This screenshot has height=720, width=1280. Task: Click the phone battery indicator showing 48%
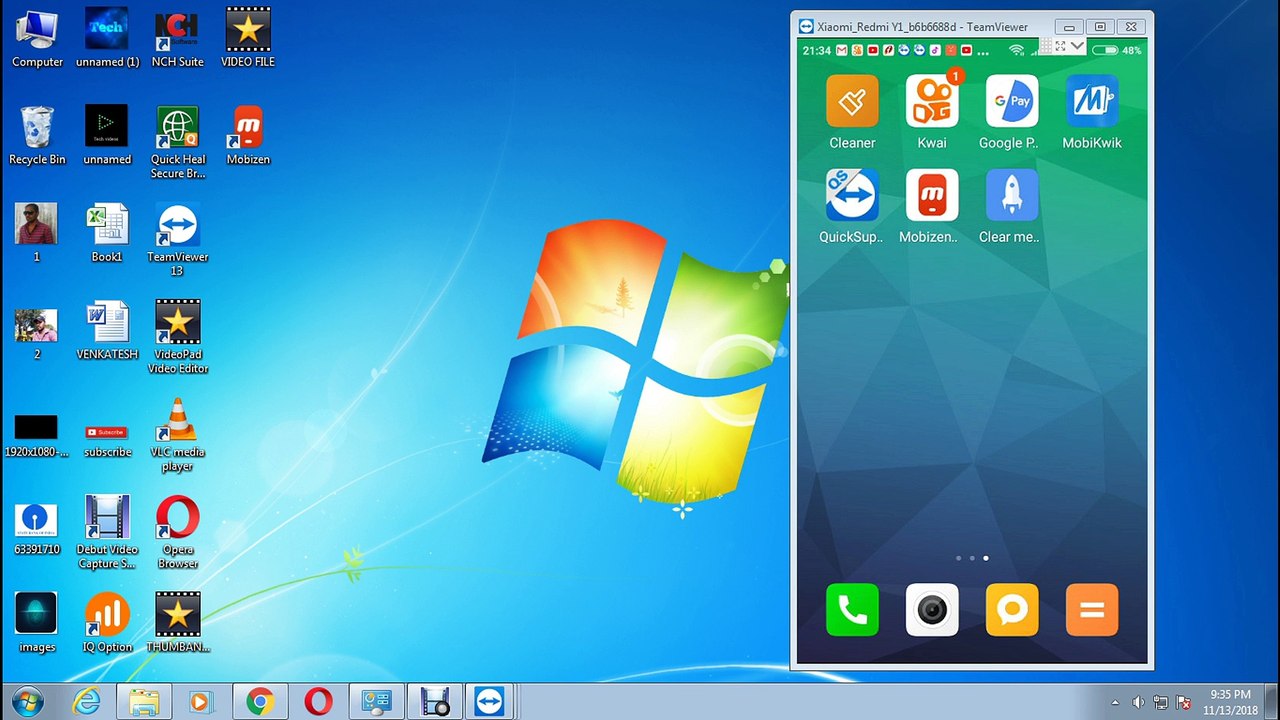[1117, 50]
